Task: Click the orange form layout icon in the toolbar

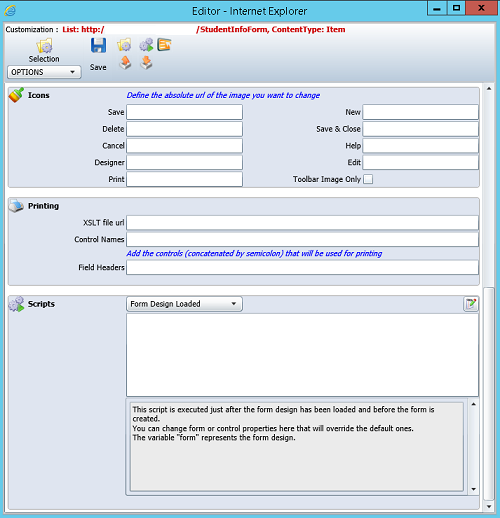Action: tap(164, 44)
